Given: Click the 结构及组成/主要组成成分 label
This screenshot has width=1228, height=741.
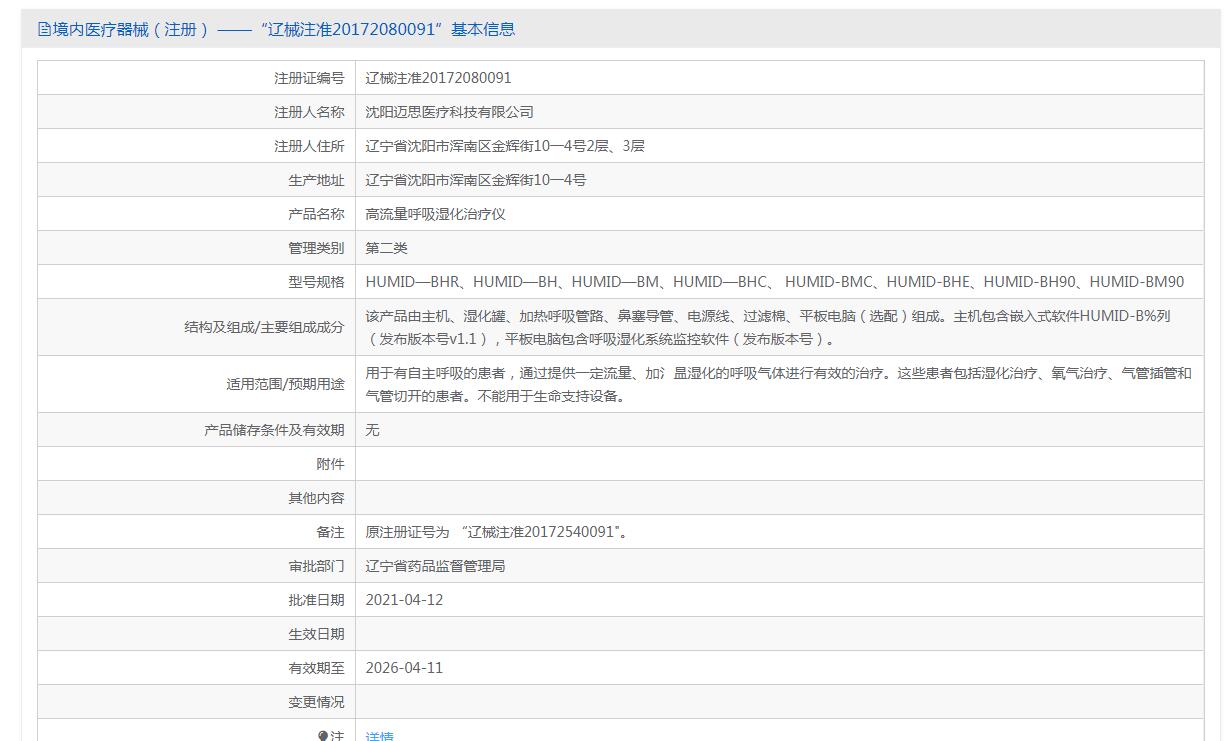Looking at the screenshot, I should point(264,327).
